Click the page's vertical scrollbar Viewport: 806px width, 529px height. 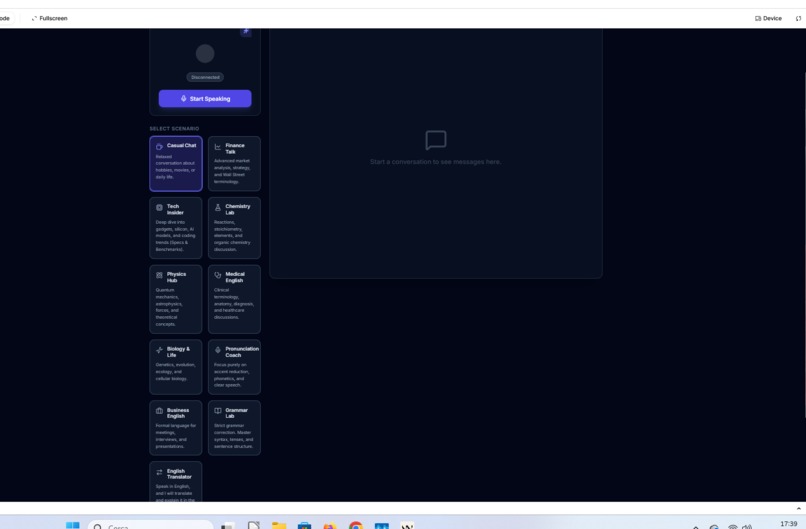coord(804,244)
